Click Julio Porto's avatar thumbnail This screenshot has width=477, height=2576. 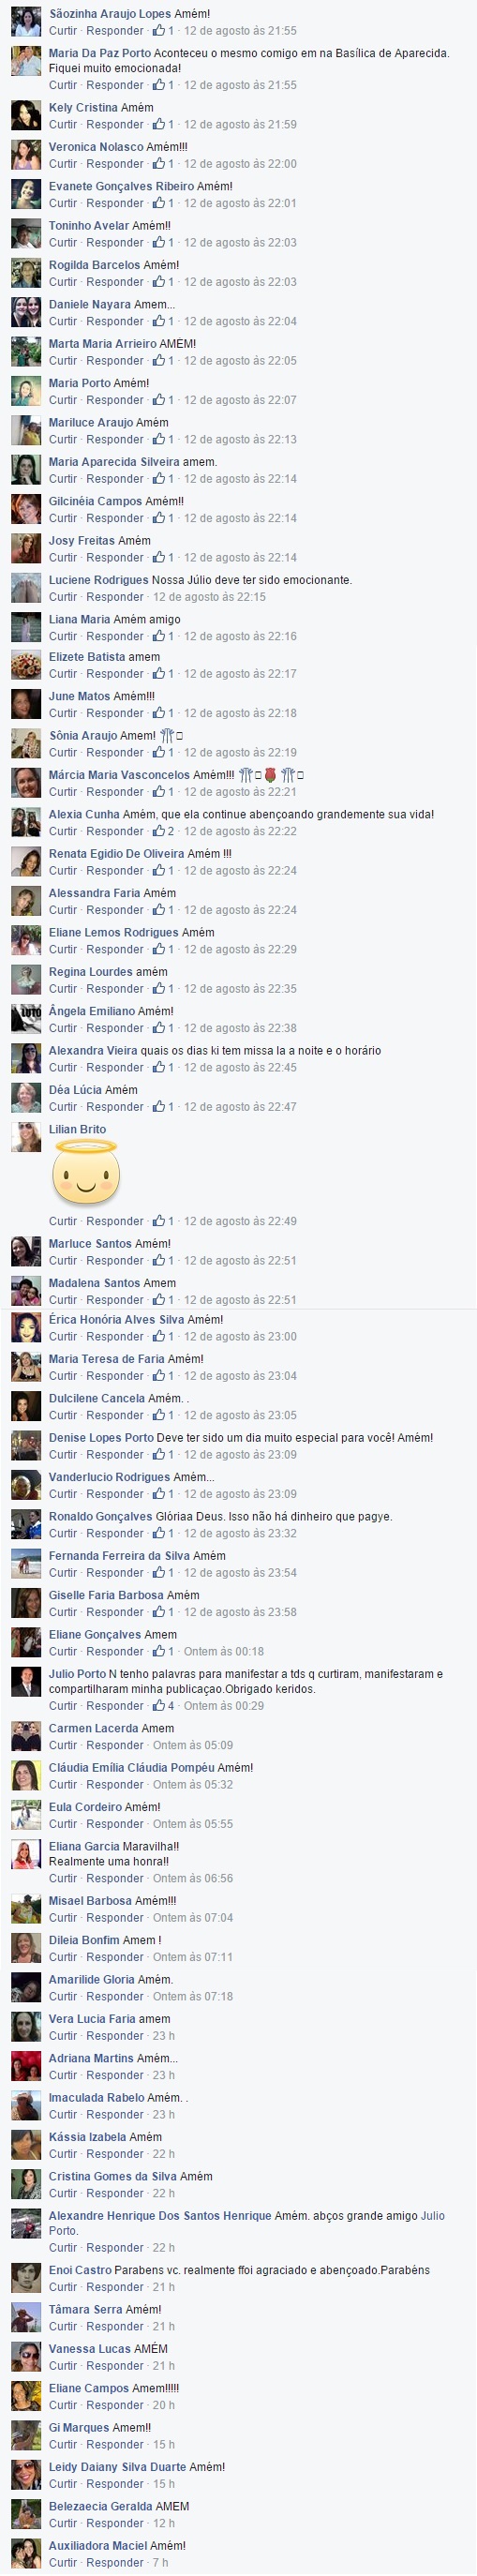[x=26, y=1683]
